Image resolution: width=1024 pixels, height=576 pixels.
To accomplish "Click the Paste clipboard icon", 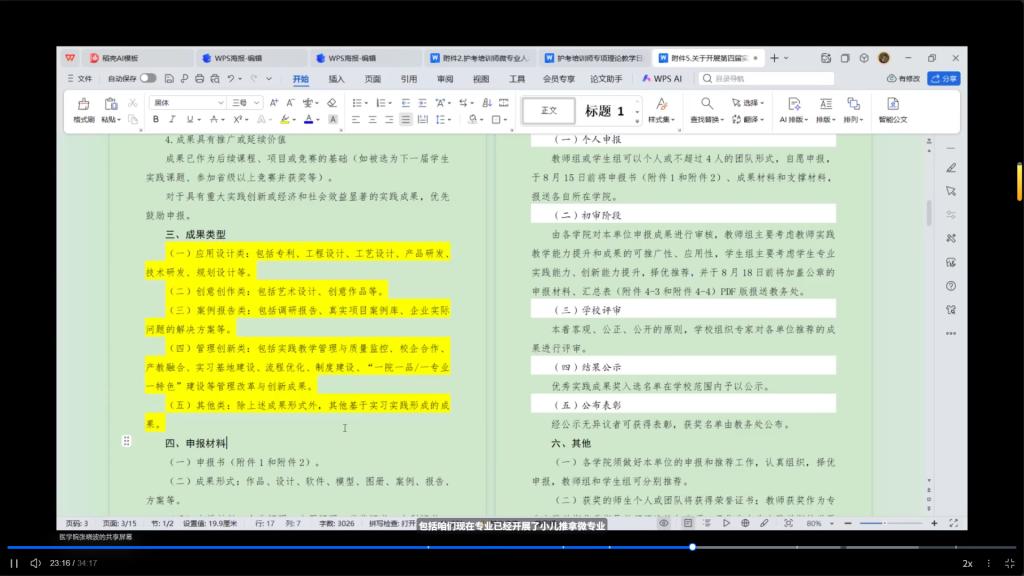I will tap(111, 104).
